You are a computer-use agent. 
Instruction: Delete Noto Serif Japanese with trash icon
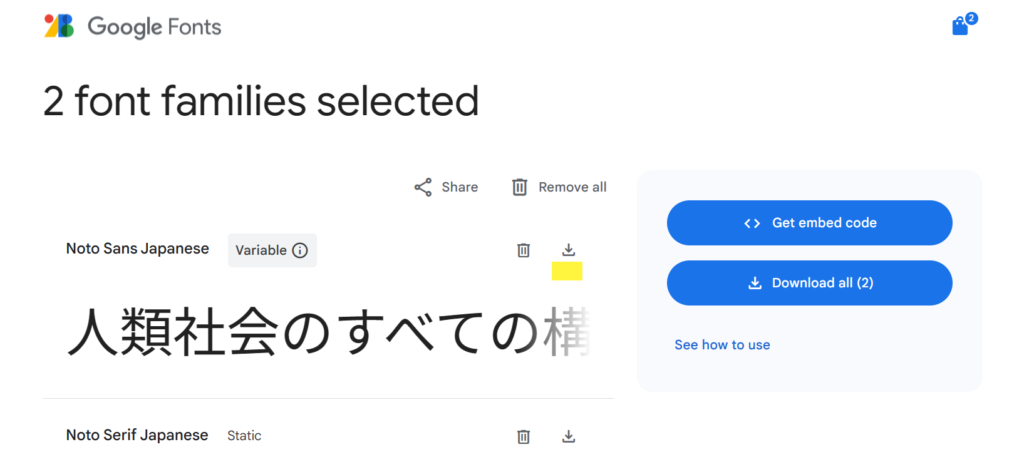(x=523, y=437)
